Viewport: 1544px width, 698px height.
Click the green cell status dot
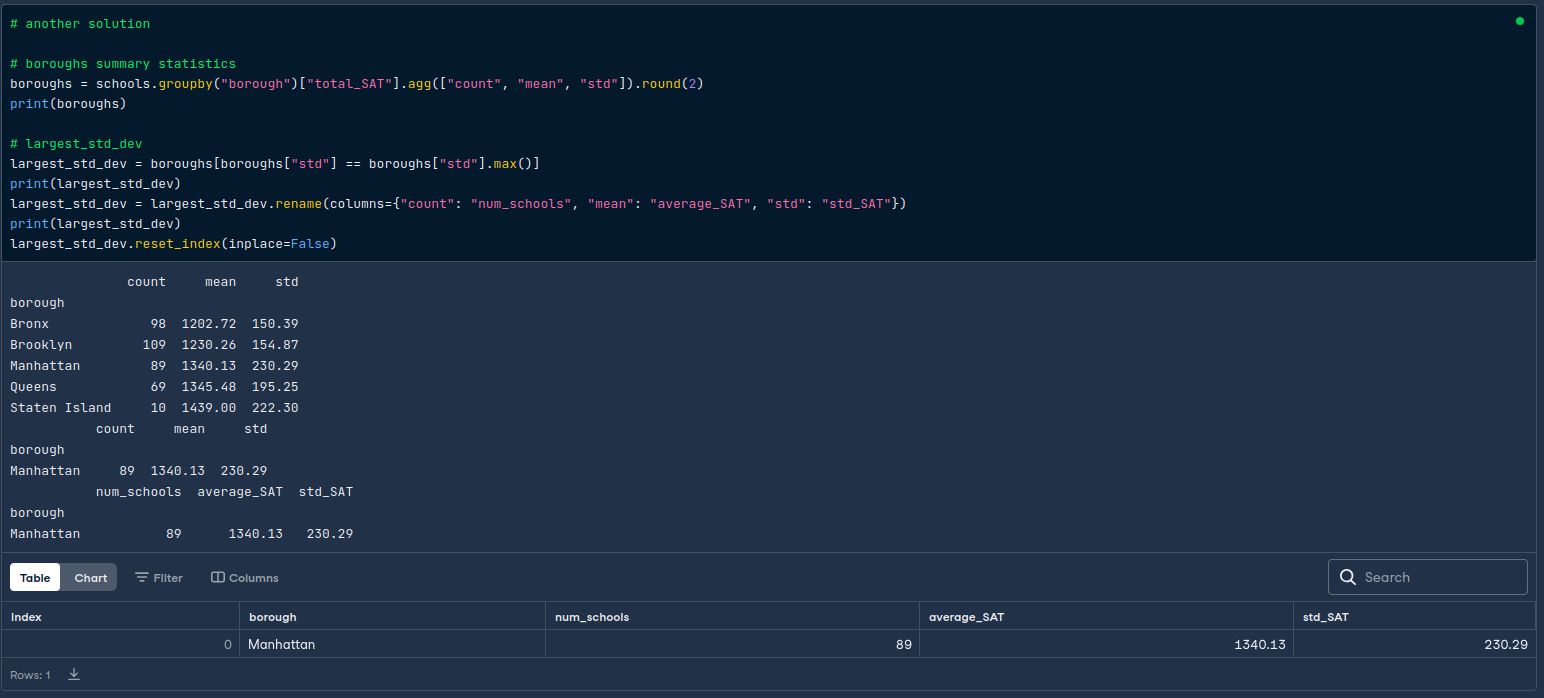click(x=1519, y=20)
